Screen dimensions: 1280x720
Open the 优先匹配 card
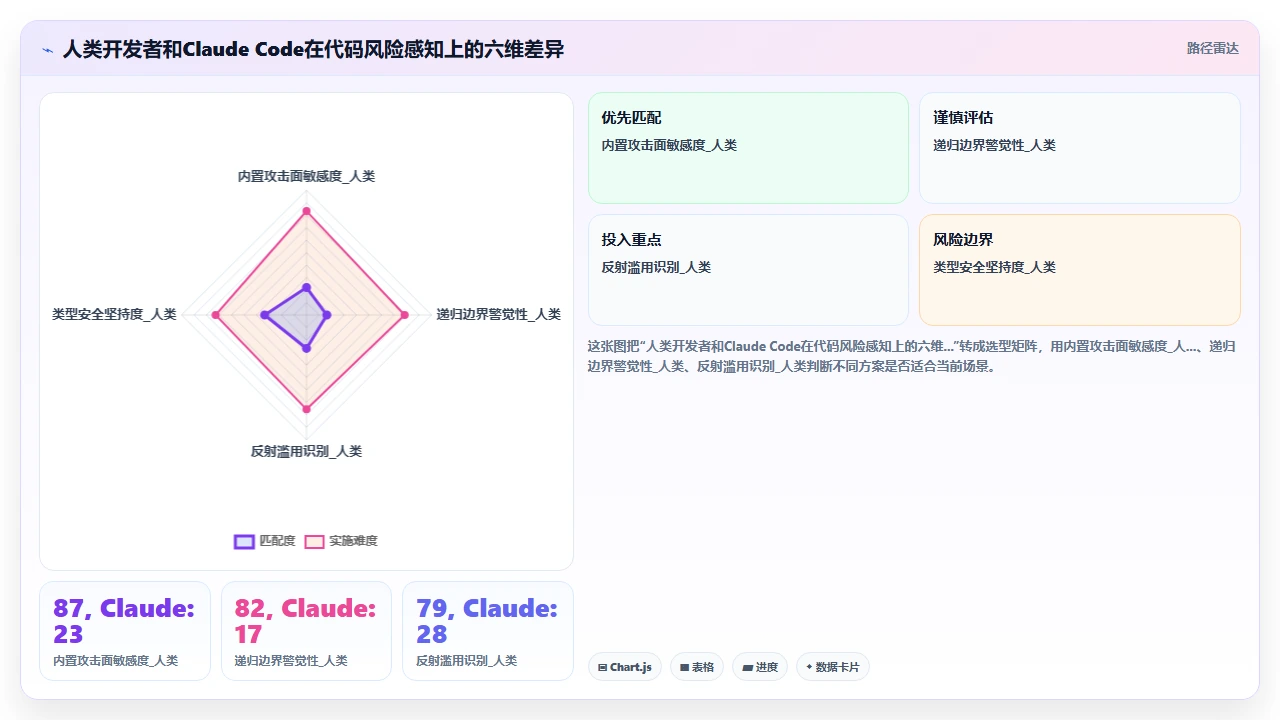coord(748,148)
